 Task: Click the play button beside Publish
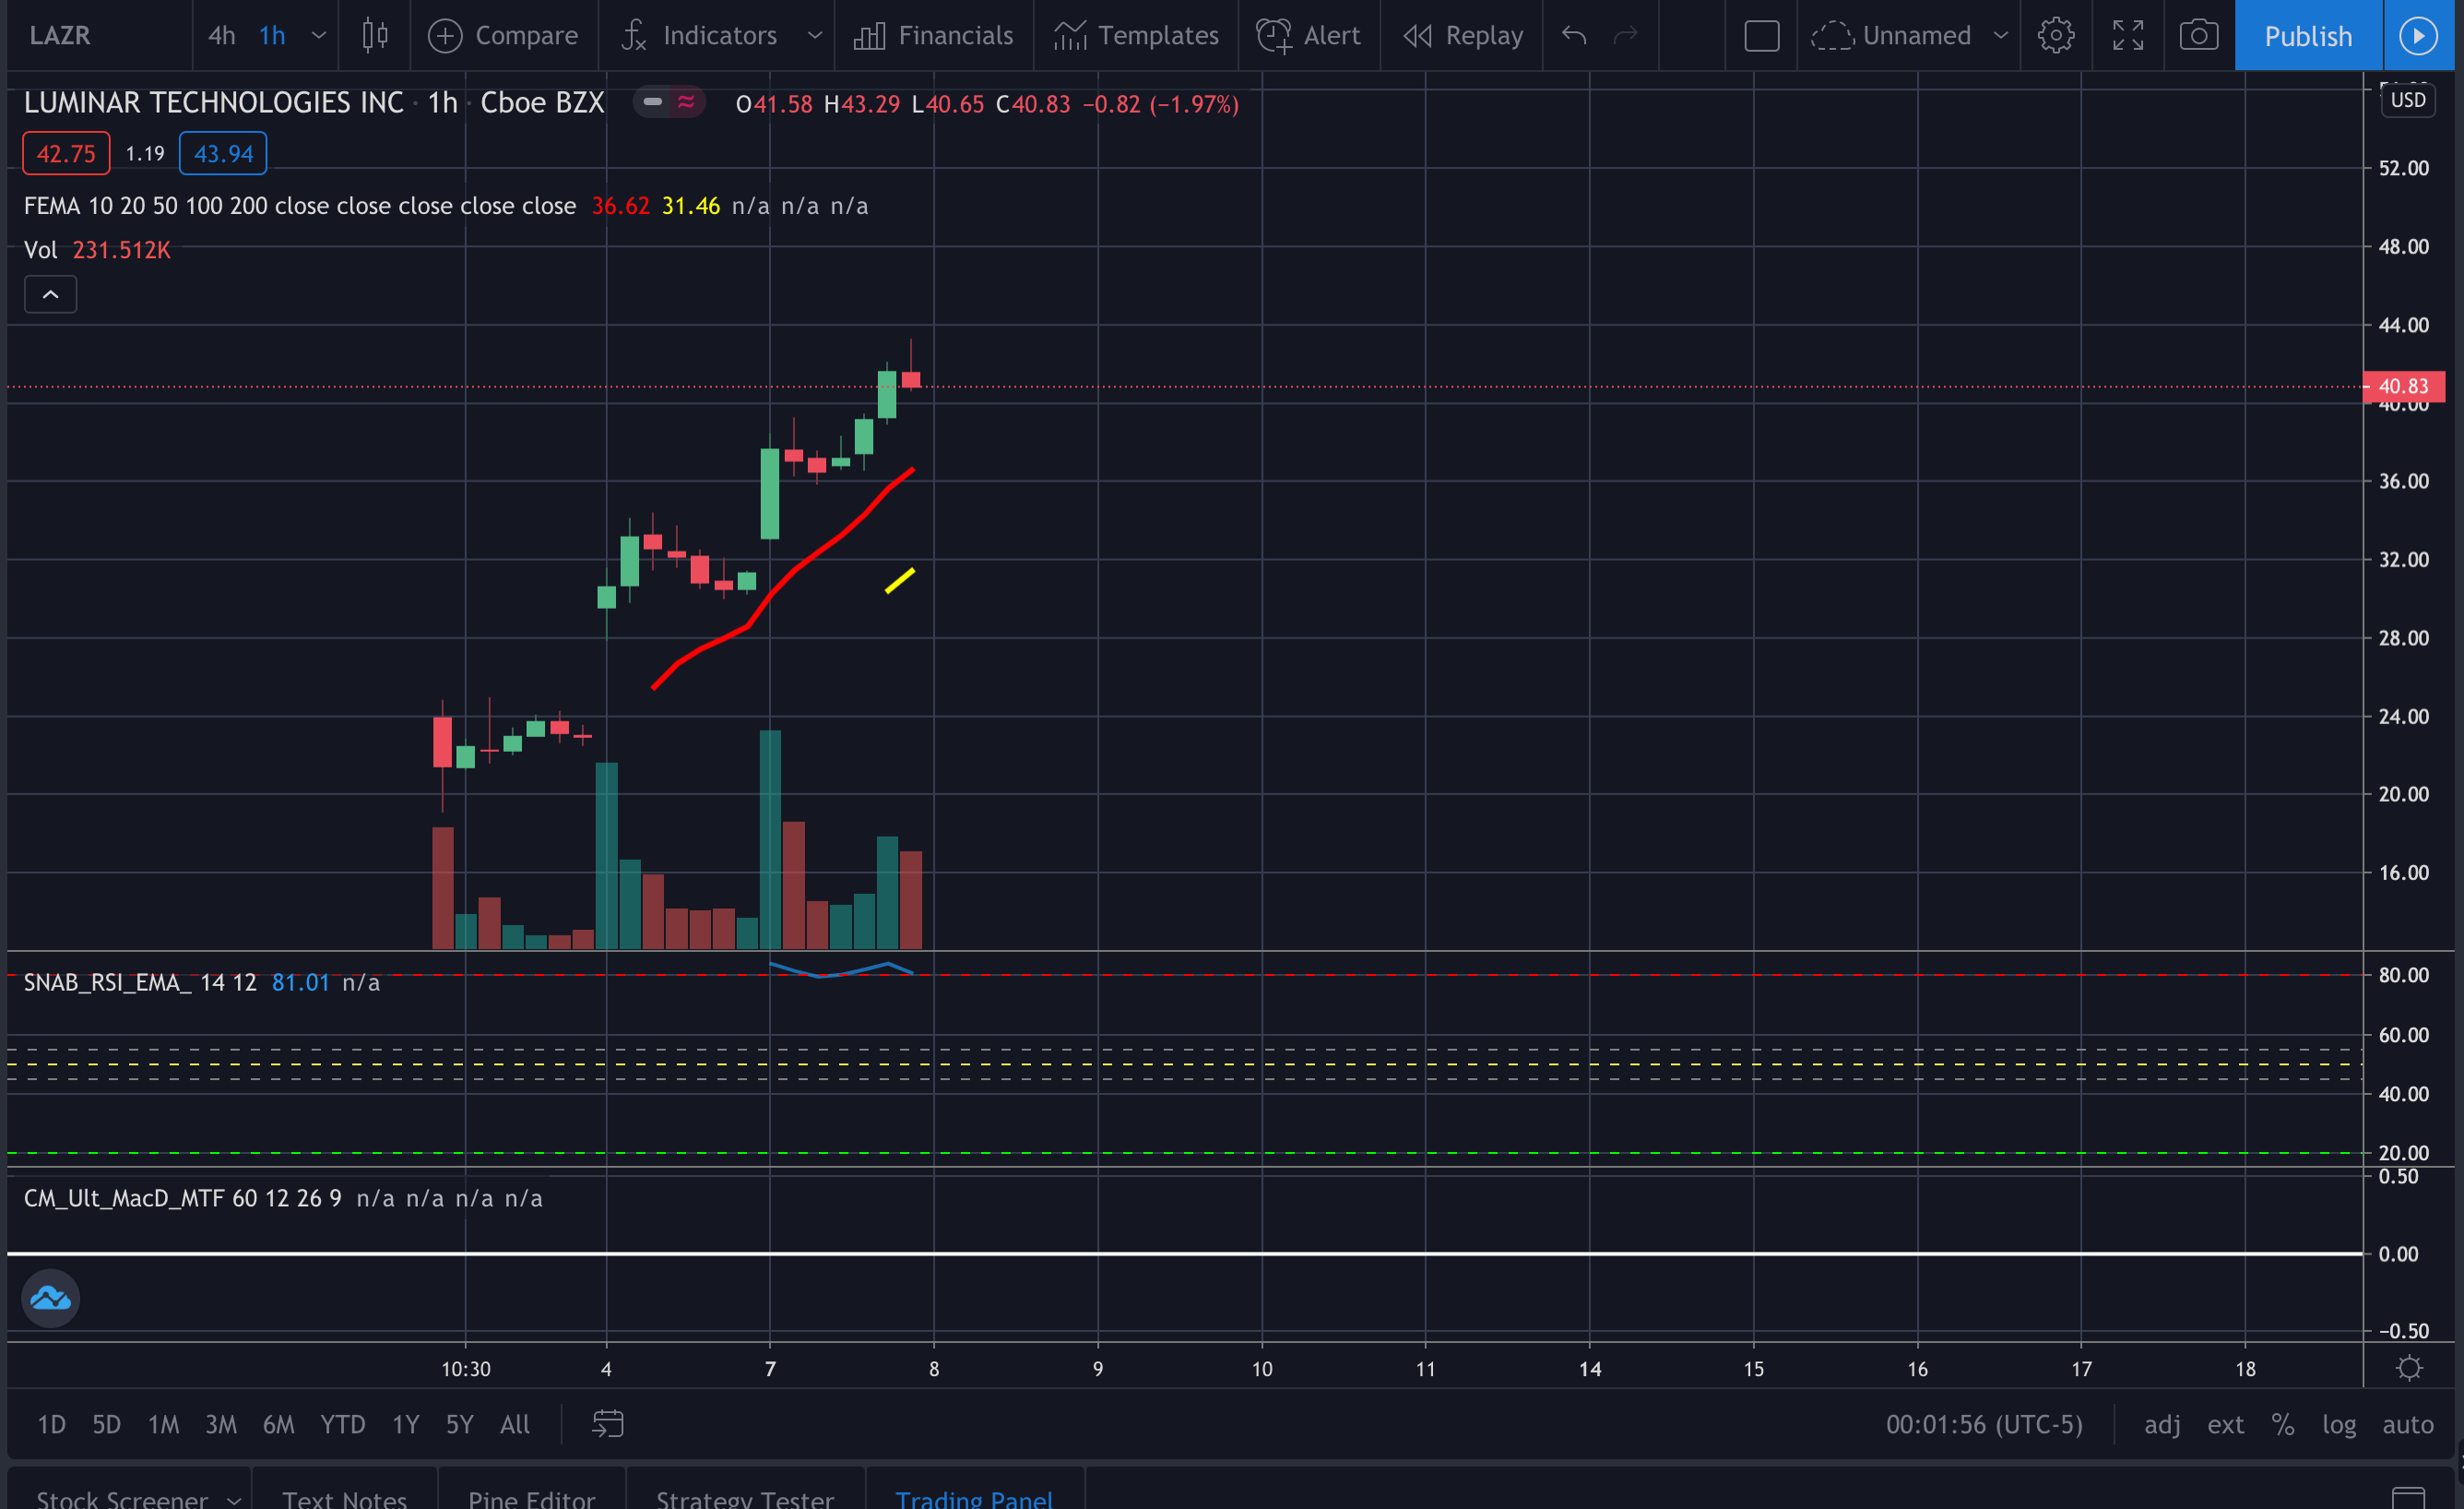click(x=2417, y=36)
